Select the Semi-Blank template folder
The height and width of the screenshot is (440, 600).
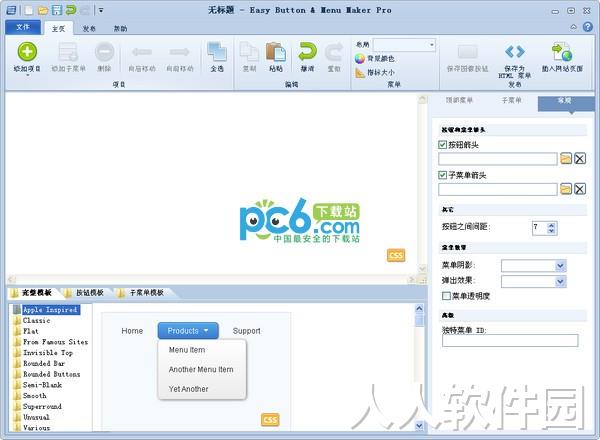[x=38, y=385]
